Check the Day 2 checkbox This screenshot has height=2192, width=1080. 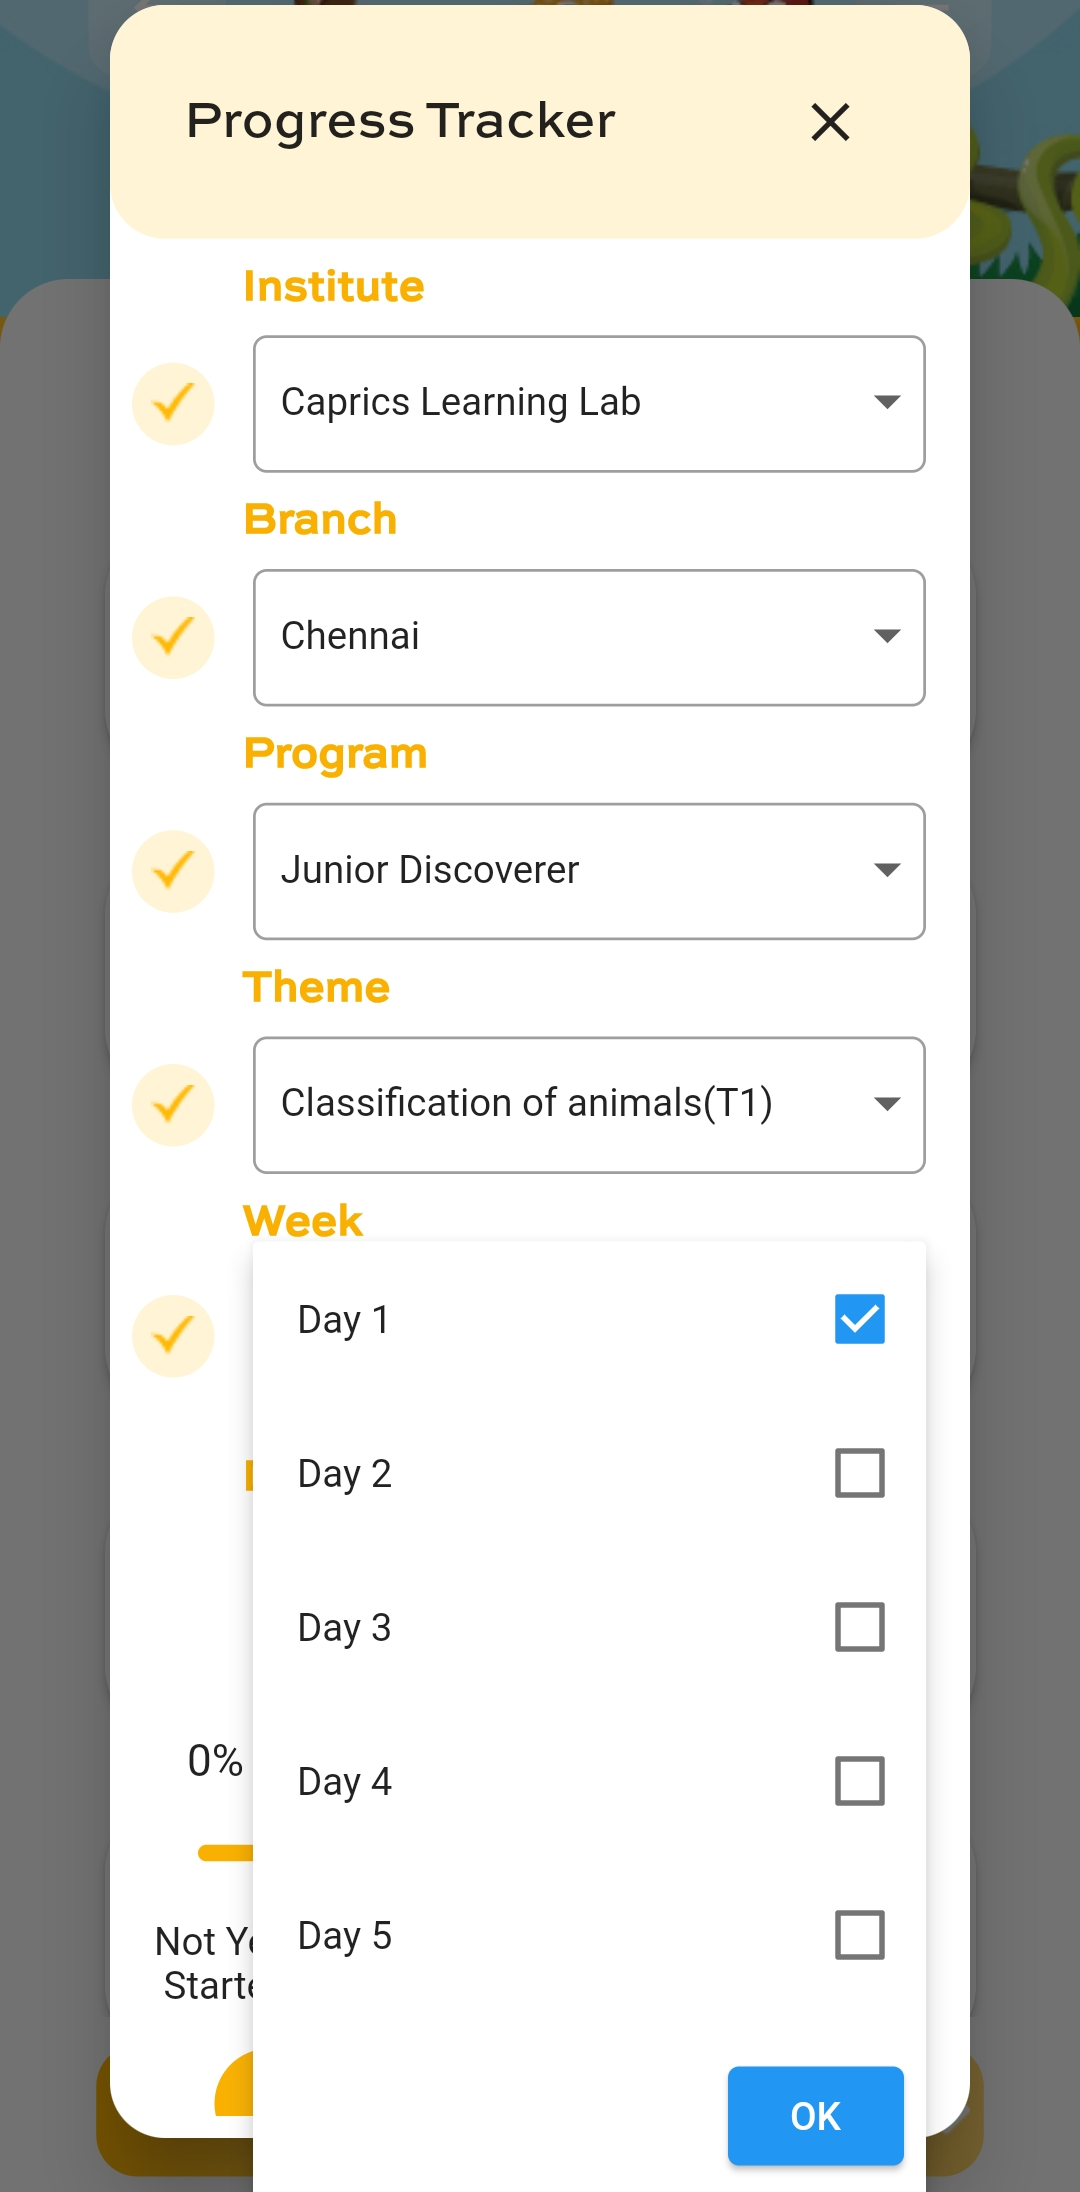pos(859,1473)
